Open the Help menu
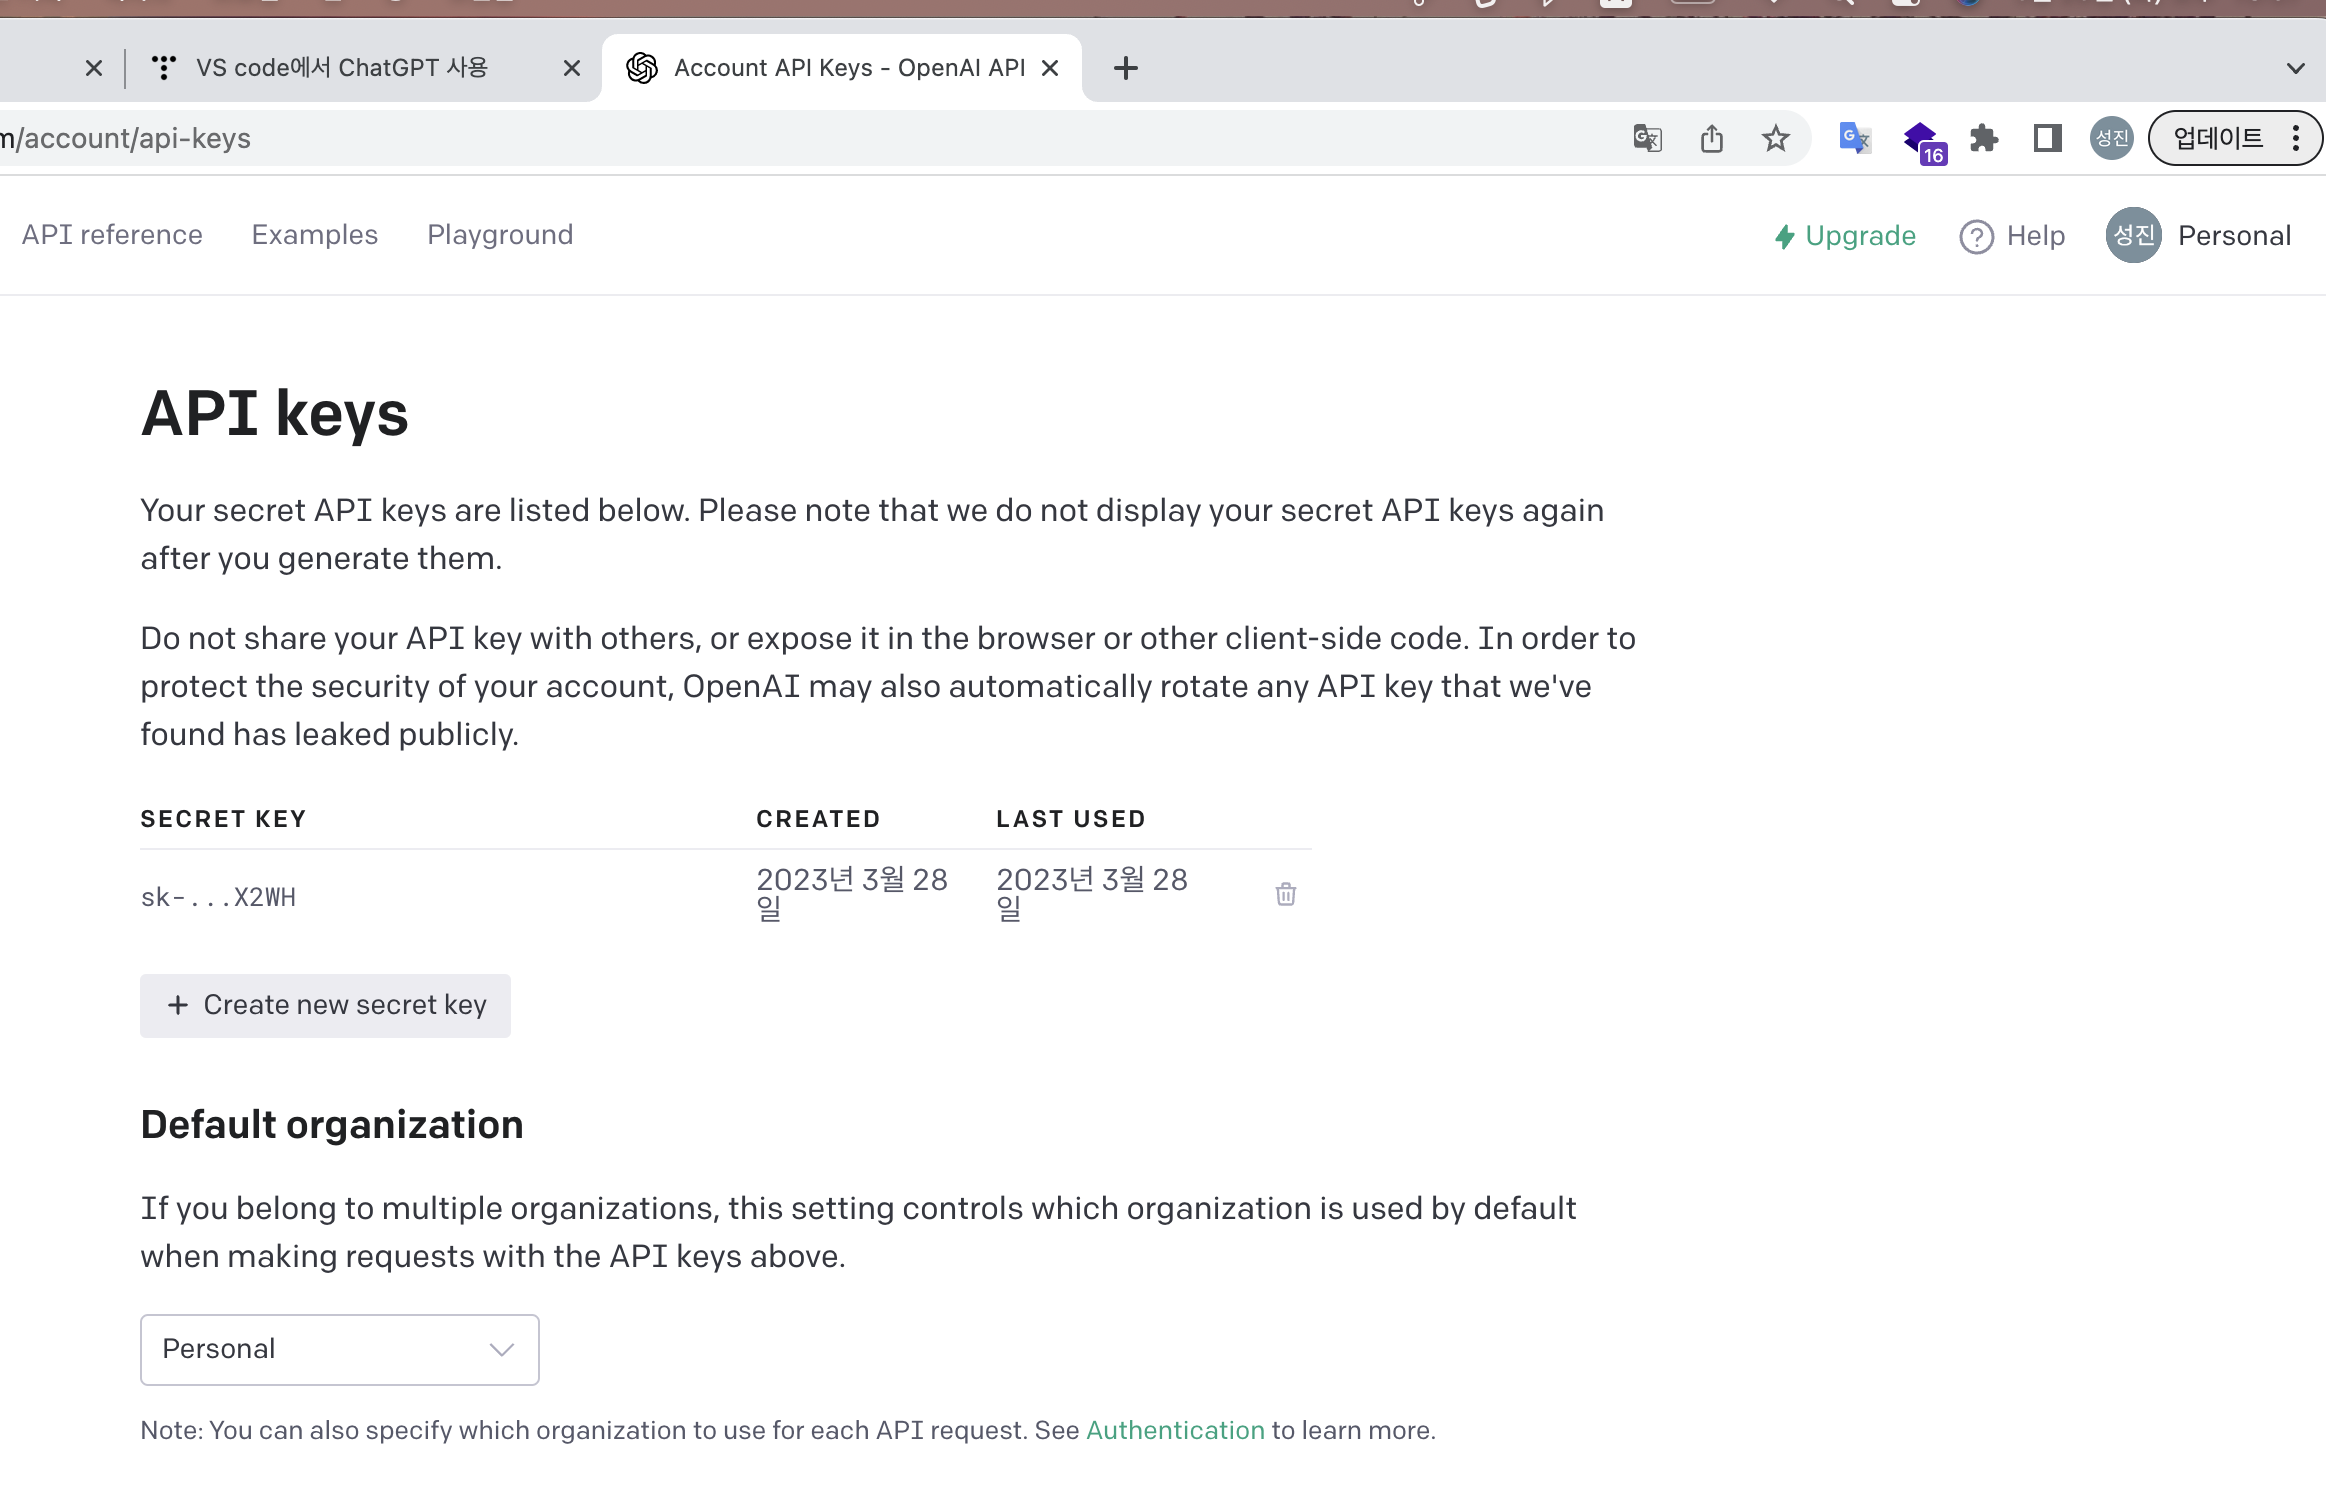2326x1496 pixels. (2012, 236)
